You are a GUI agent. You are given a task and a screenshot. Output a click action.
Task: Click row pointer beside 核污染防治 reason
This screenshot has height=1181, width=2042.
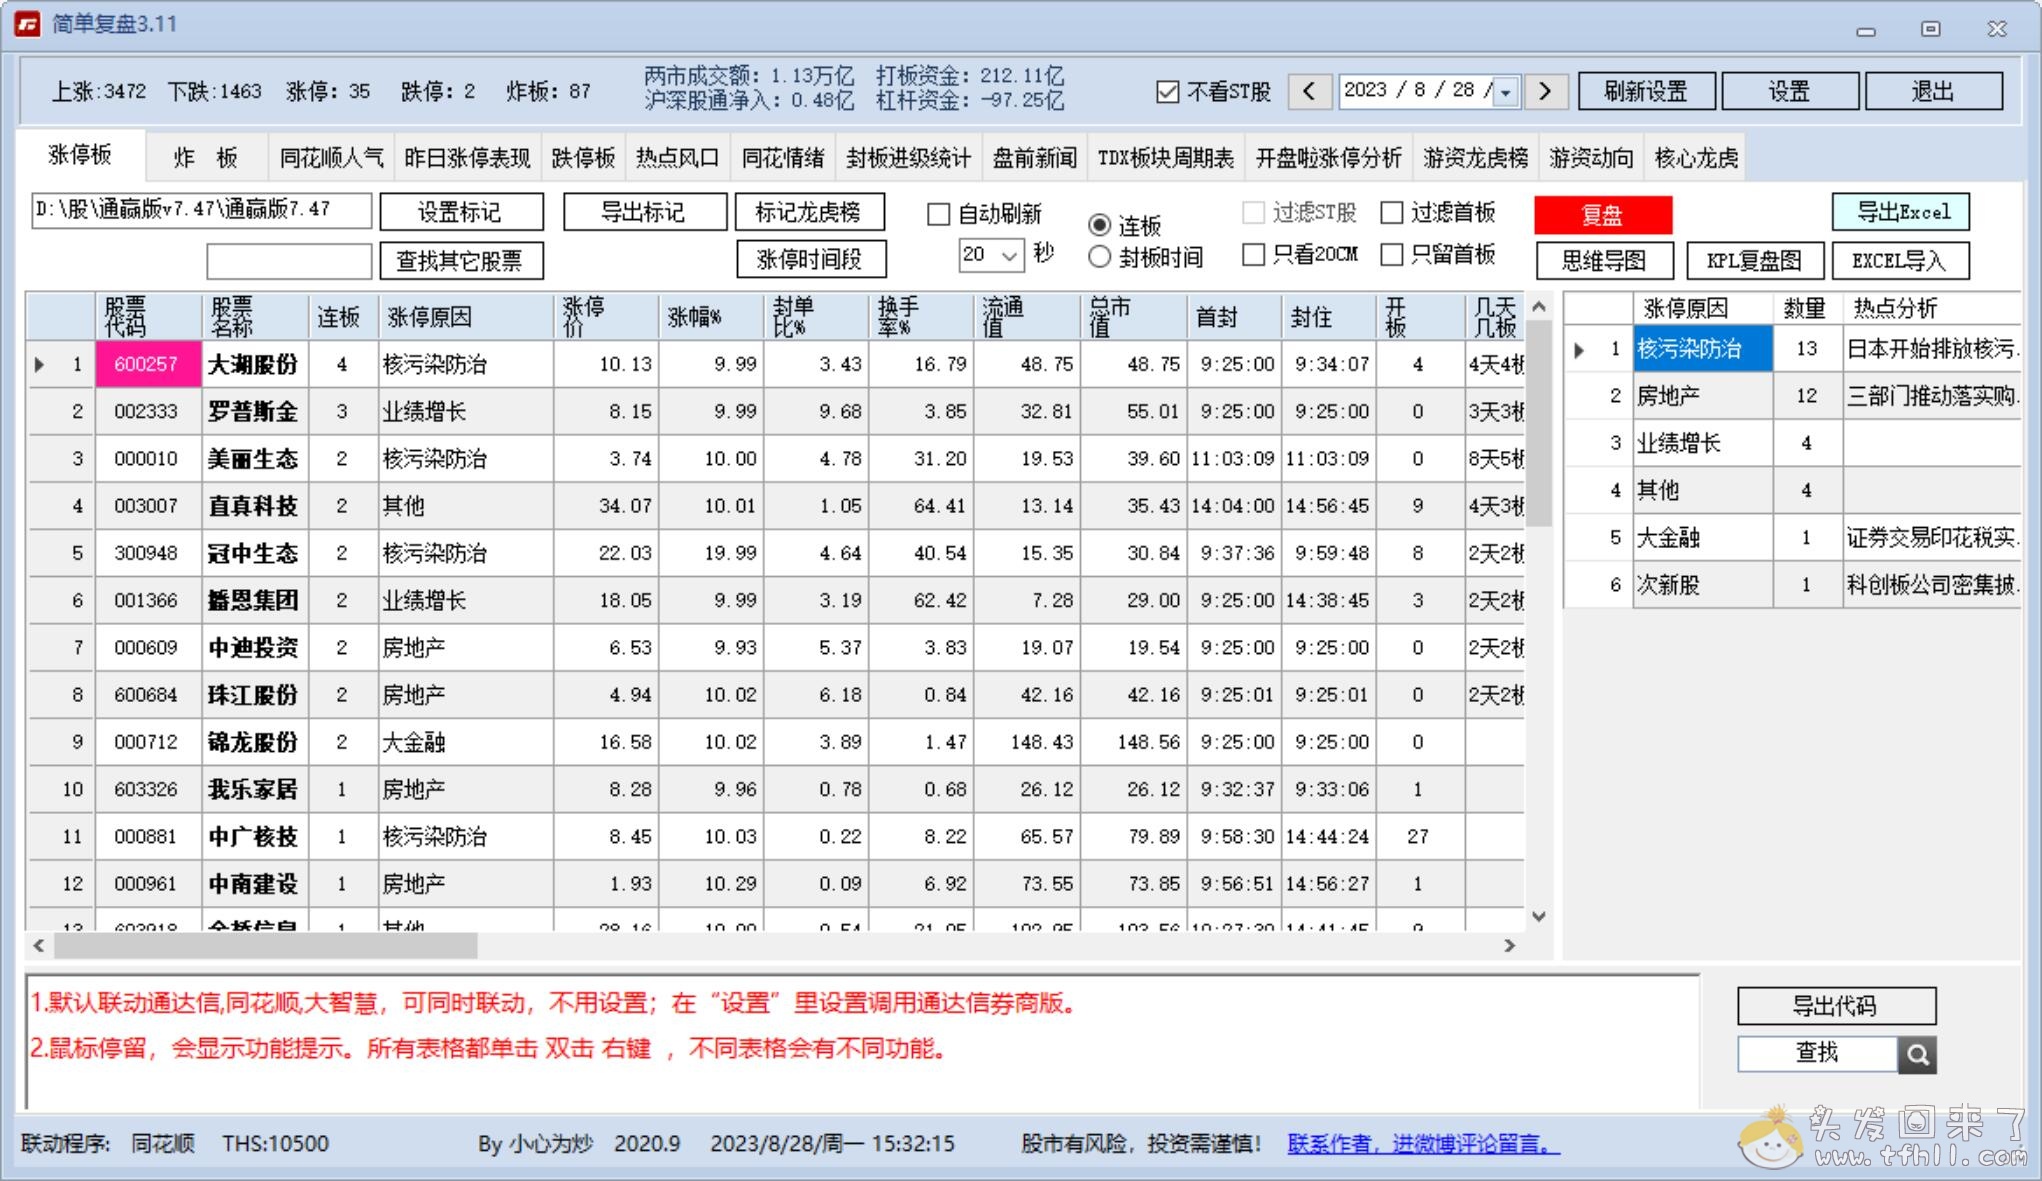pyautogui.click(x=1579, y=349)
